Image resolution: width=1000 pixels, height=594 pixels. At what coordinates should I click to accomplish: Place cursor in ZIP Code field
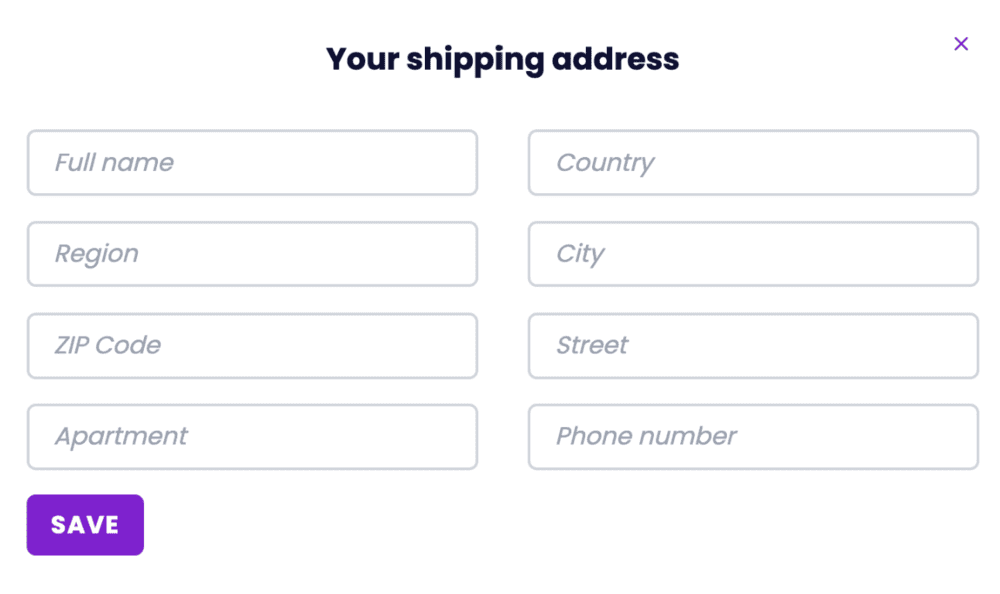pyautogui.click(x=252, y=346)
